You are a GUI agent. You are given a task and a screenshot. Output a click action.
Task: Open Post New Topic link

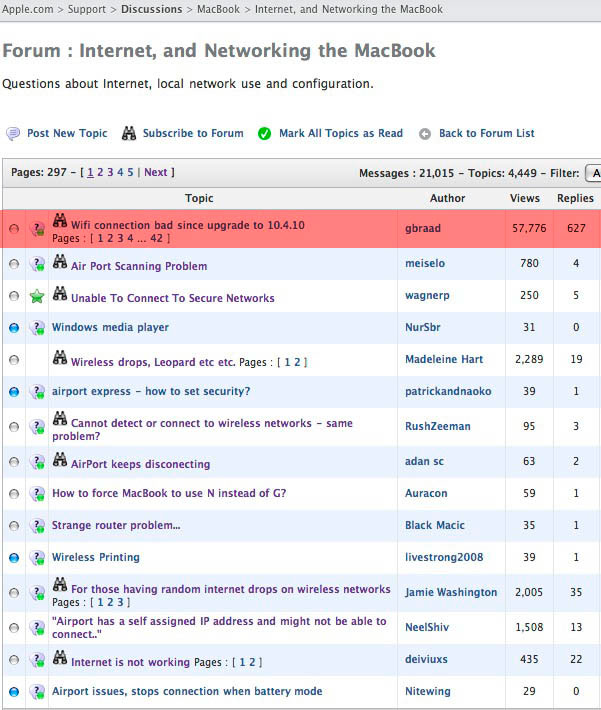(67, 133)
